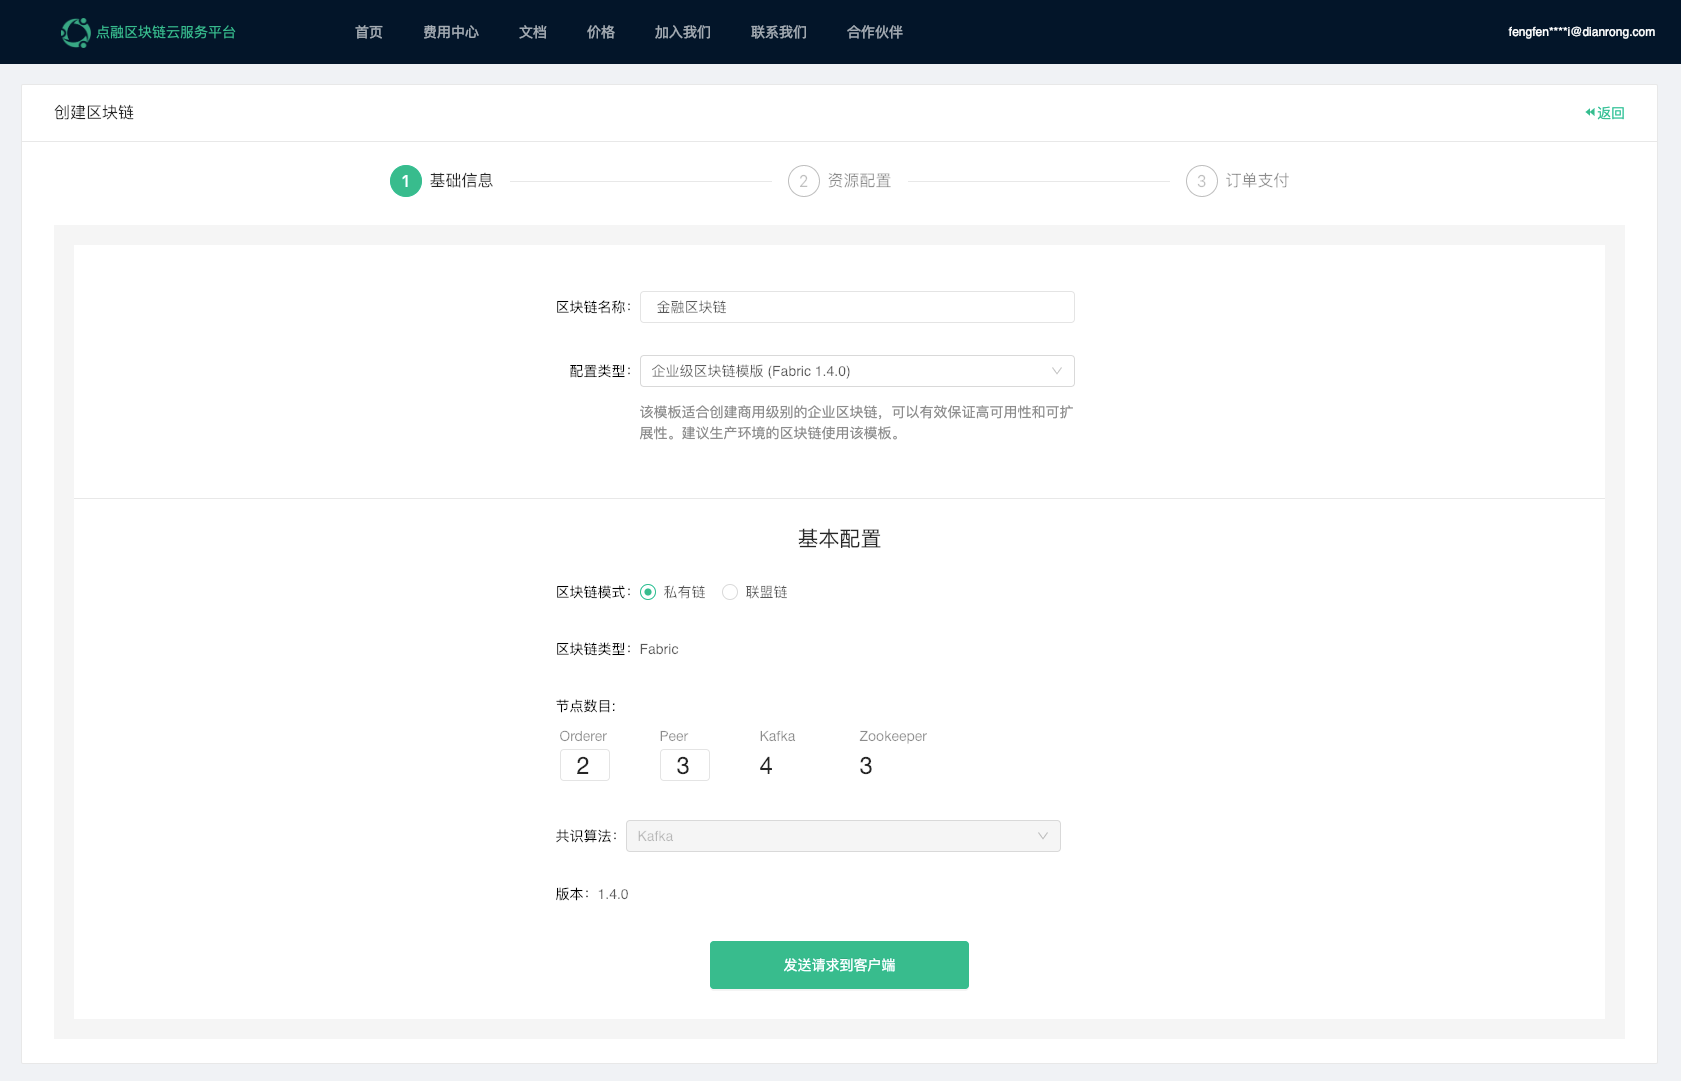Open the 共识算法 Kafka dropdown
Viewport: 1681px width, 1081px height.
tap(843, 836)
